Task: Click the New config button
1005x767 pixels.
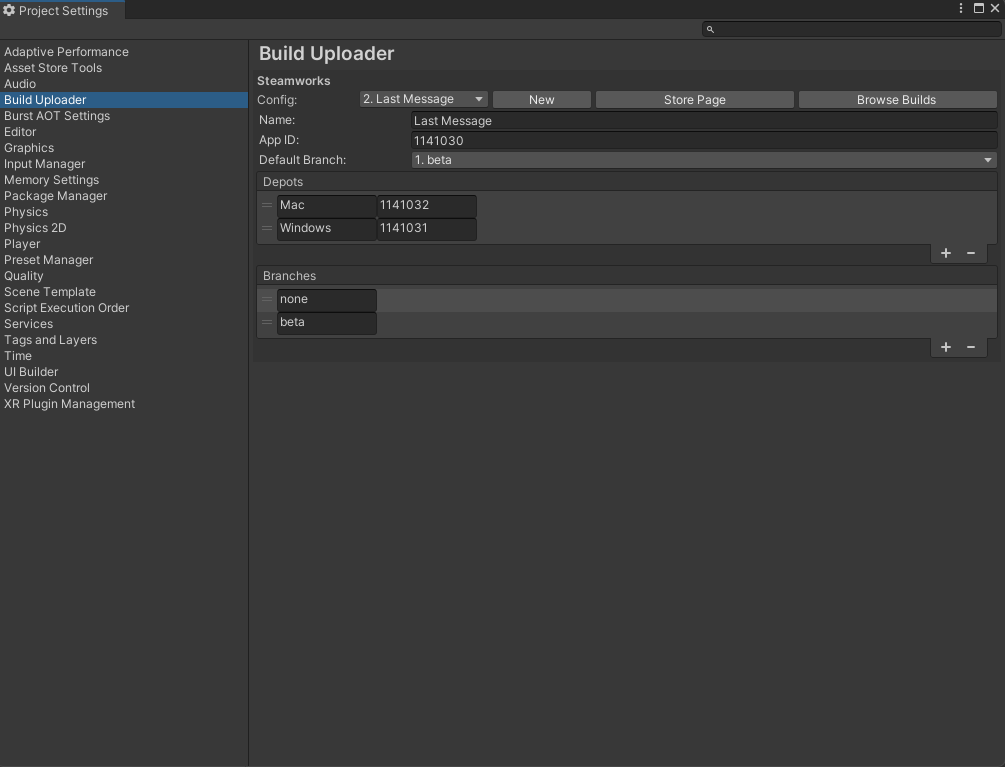Action: pos(541,99)
